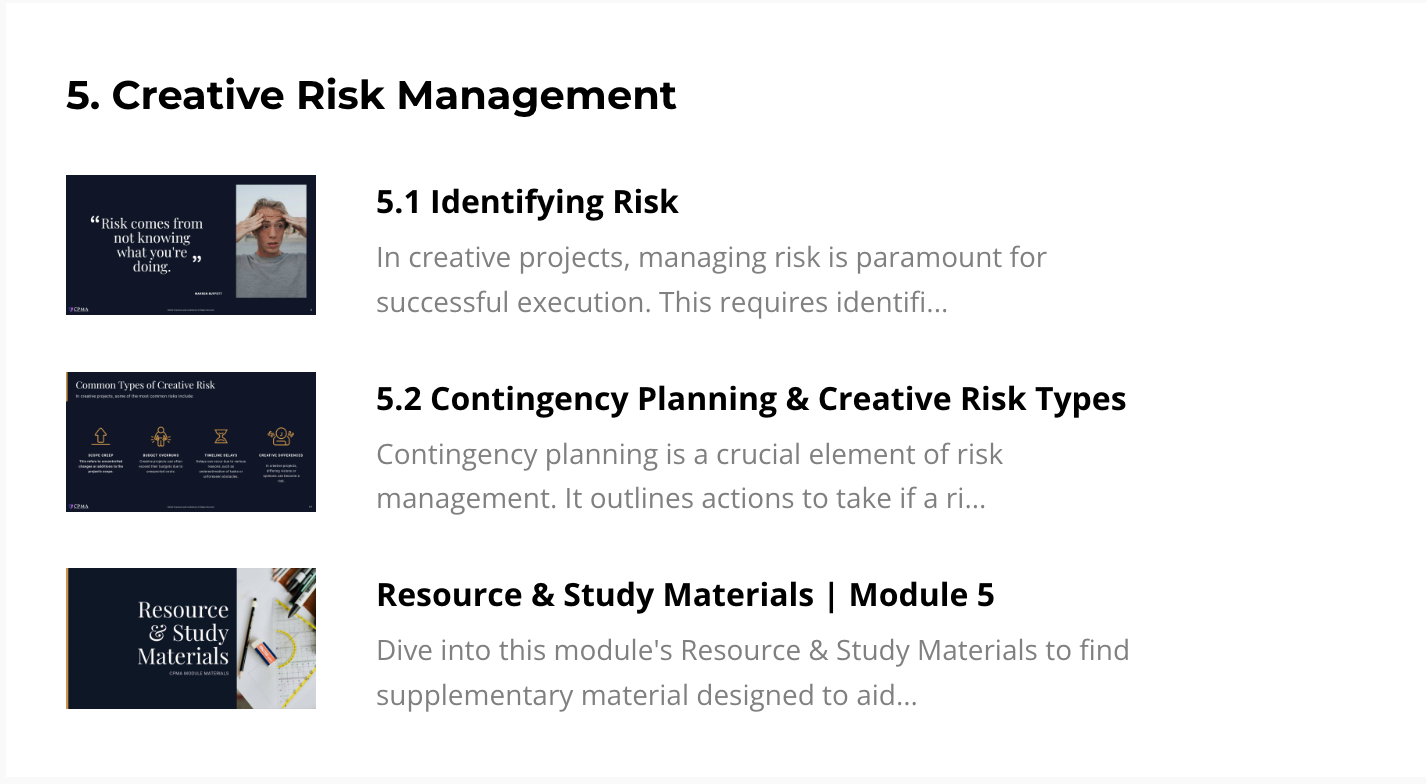This screenshot has height=784, width=1426.
Task: Click the opening quotation mark on the quote slide
Action: [95, 221]
